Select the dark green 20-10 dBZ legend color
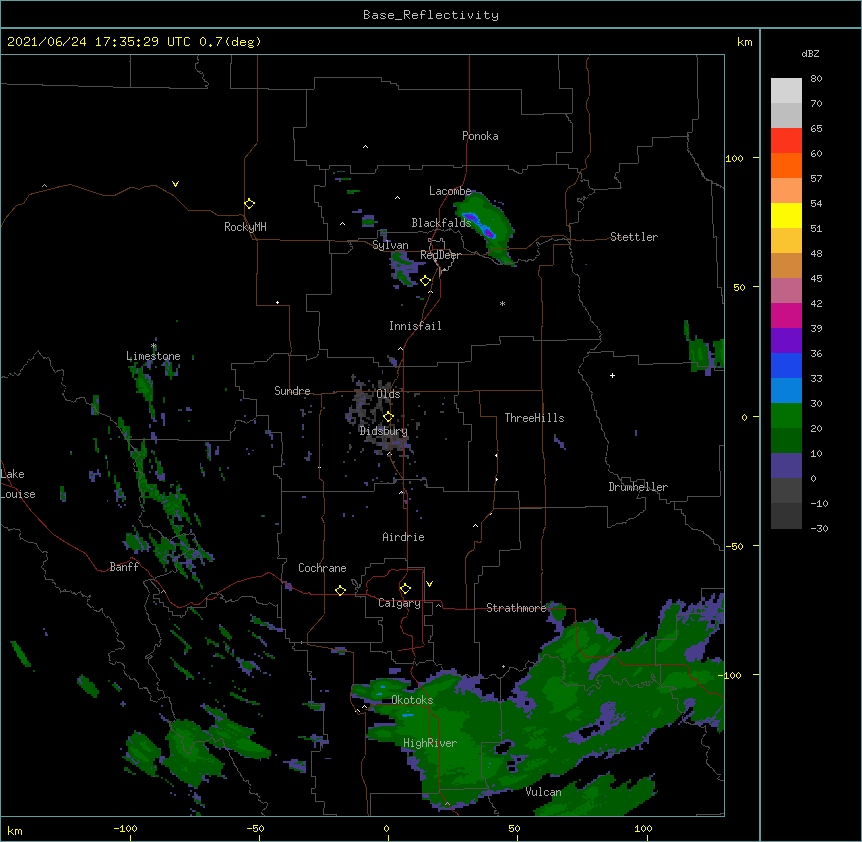862x842 pixels. pos(786,441)
